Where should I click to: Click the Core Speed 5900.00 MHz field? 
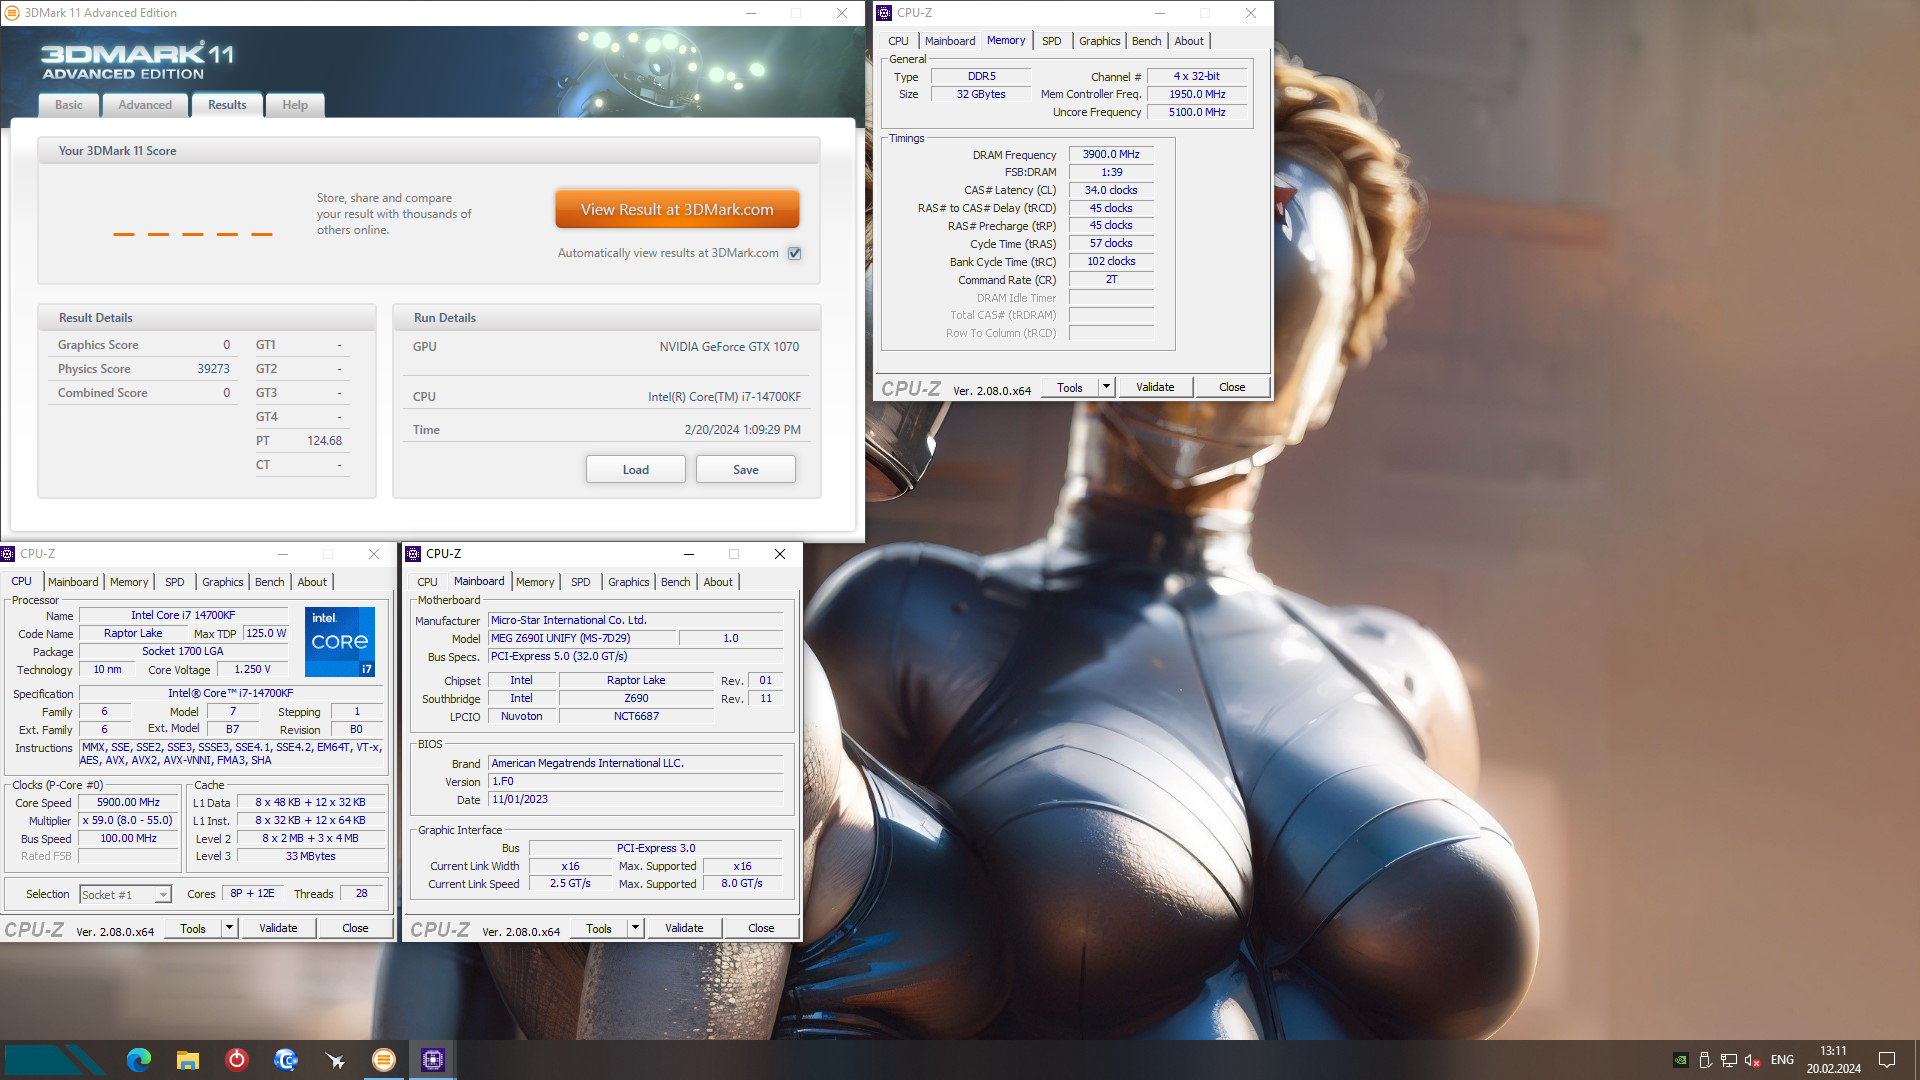[x=128, y=803]
